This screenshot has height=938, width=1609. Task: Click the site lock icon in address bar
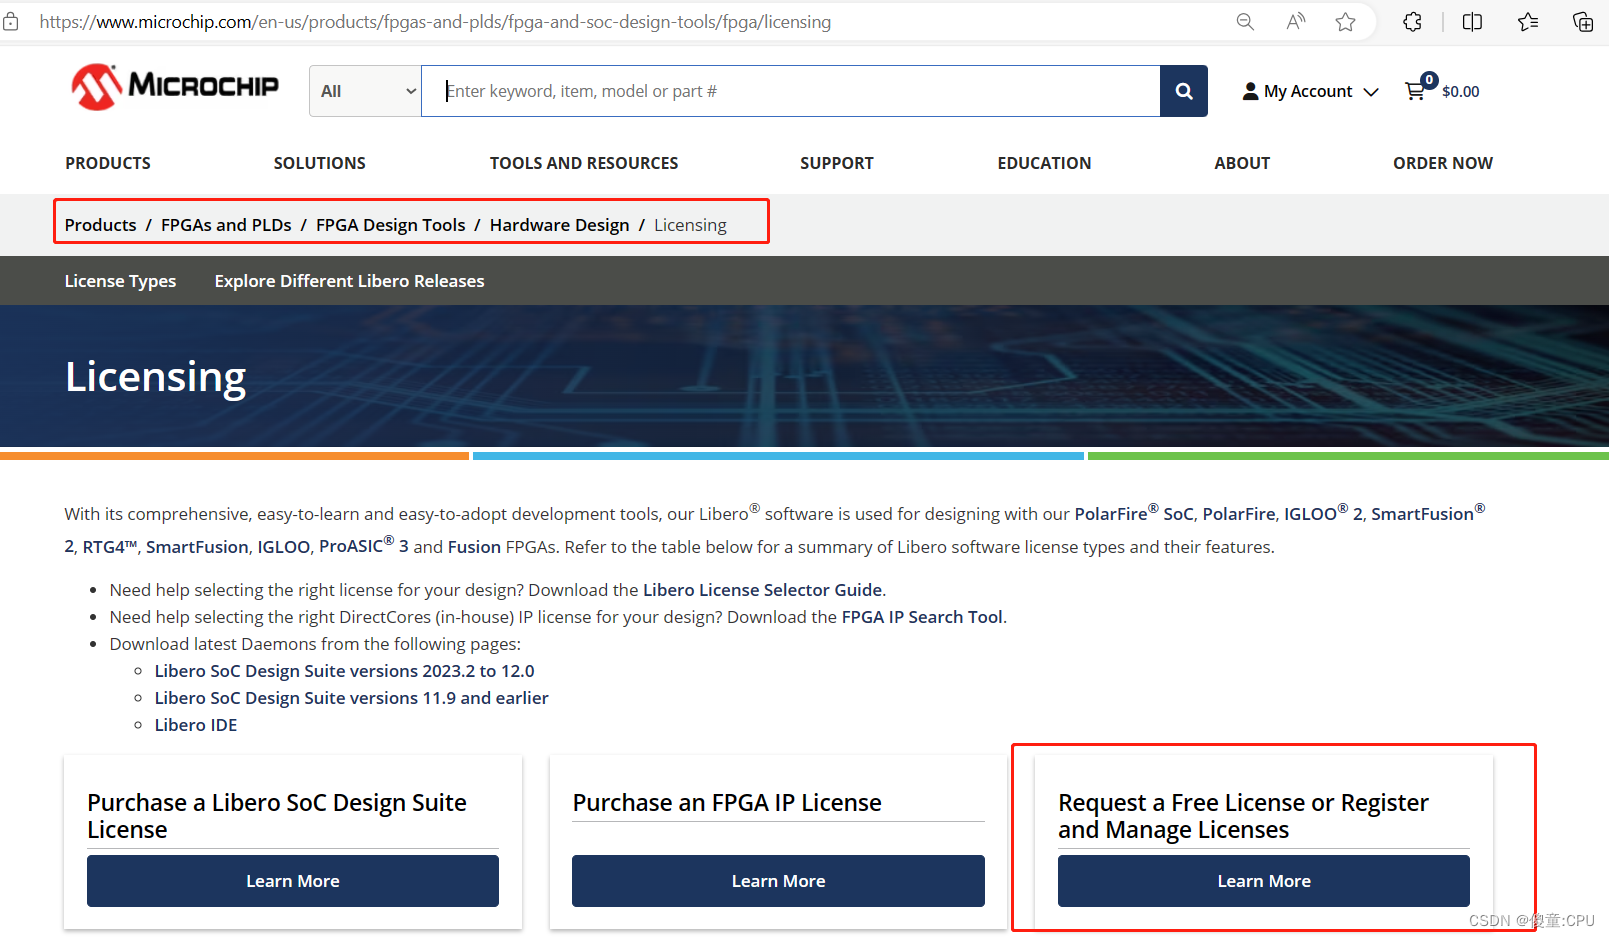[x=11, y=22]
